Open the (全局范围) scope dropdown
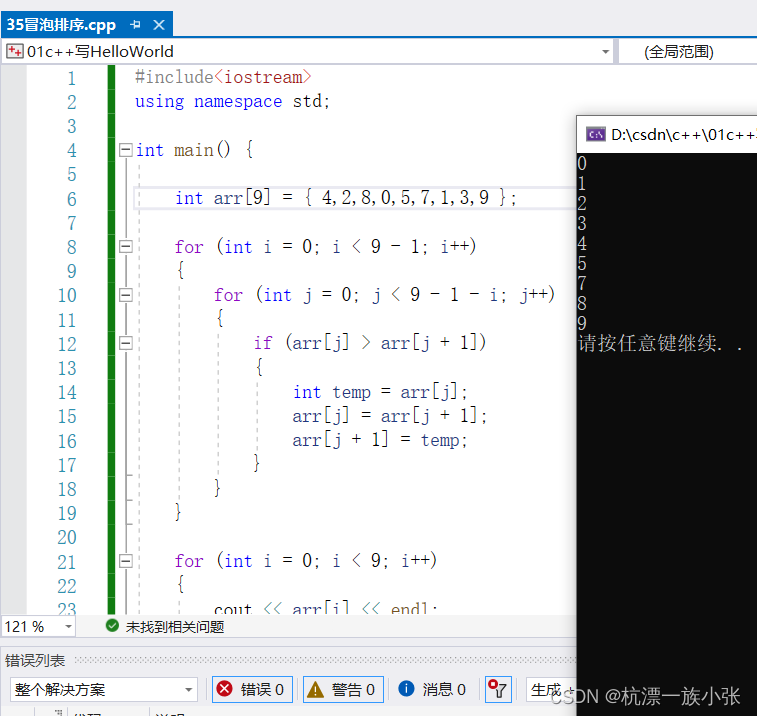 (679, 52)
